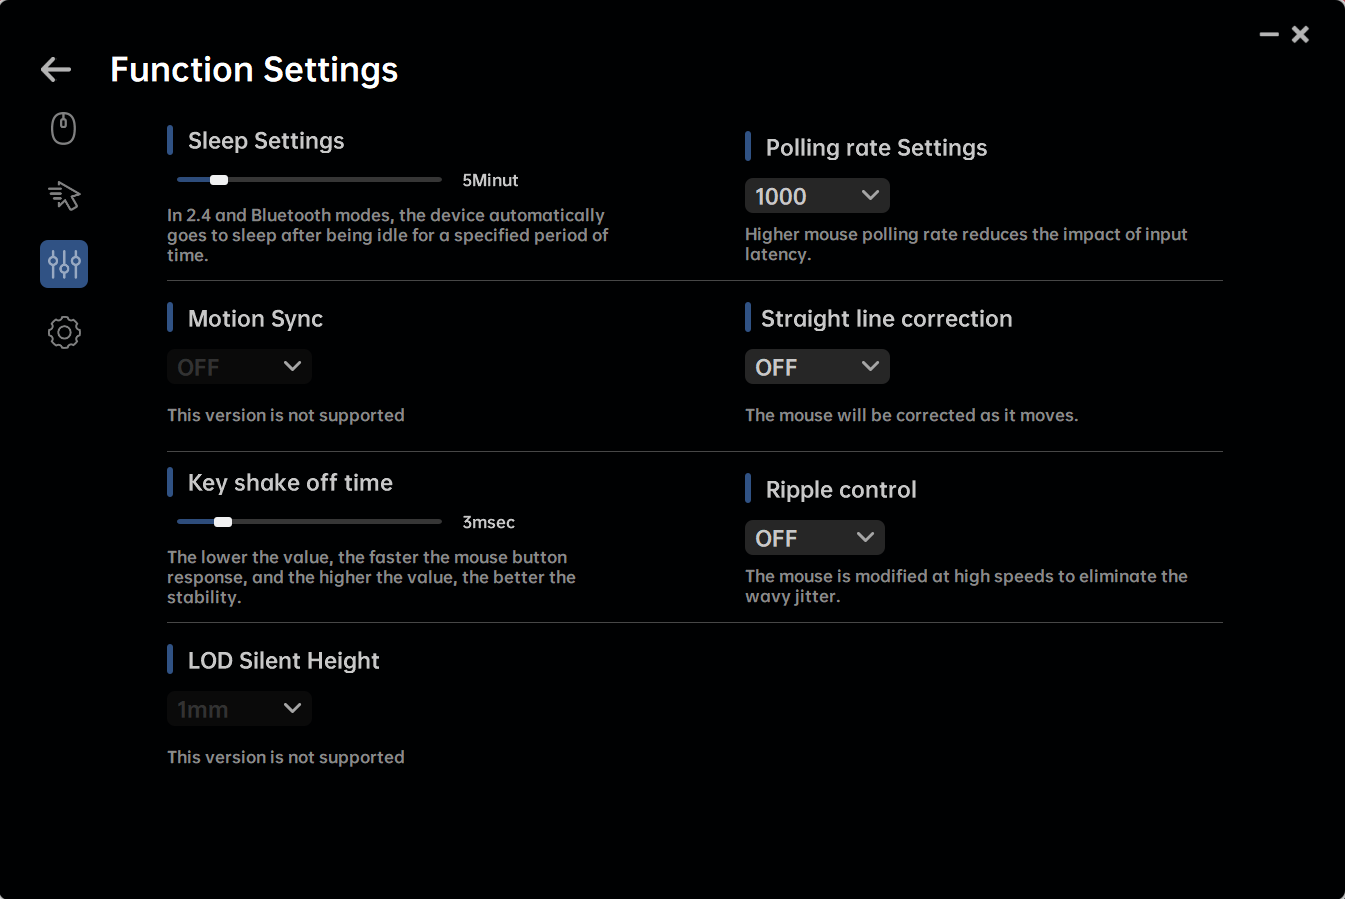Viewport: 1345px width, 899px height.
Task: Click the back arrow icon
Action: tap(56, 69)
